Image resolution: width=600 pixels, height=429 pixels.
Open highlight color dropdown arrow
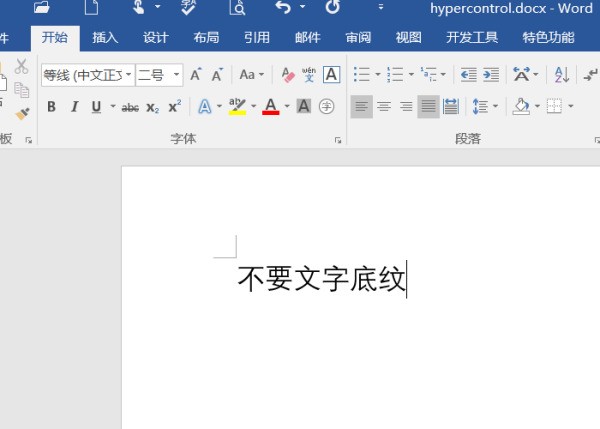(253, 106)
